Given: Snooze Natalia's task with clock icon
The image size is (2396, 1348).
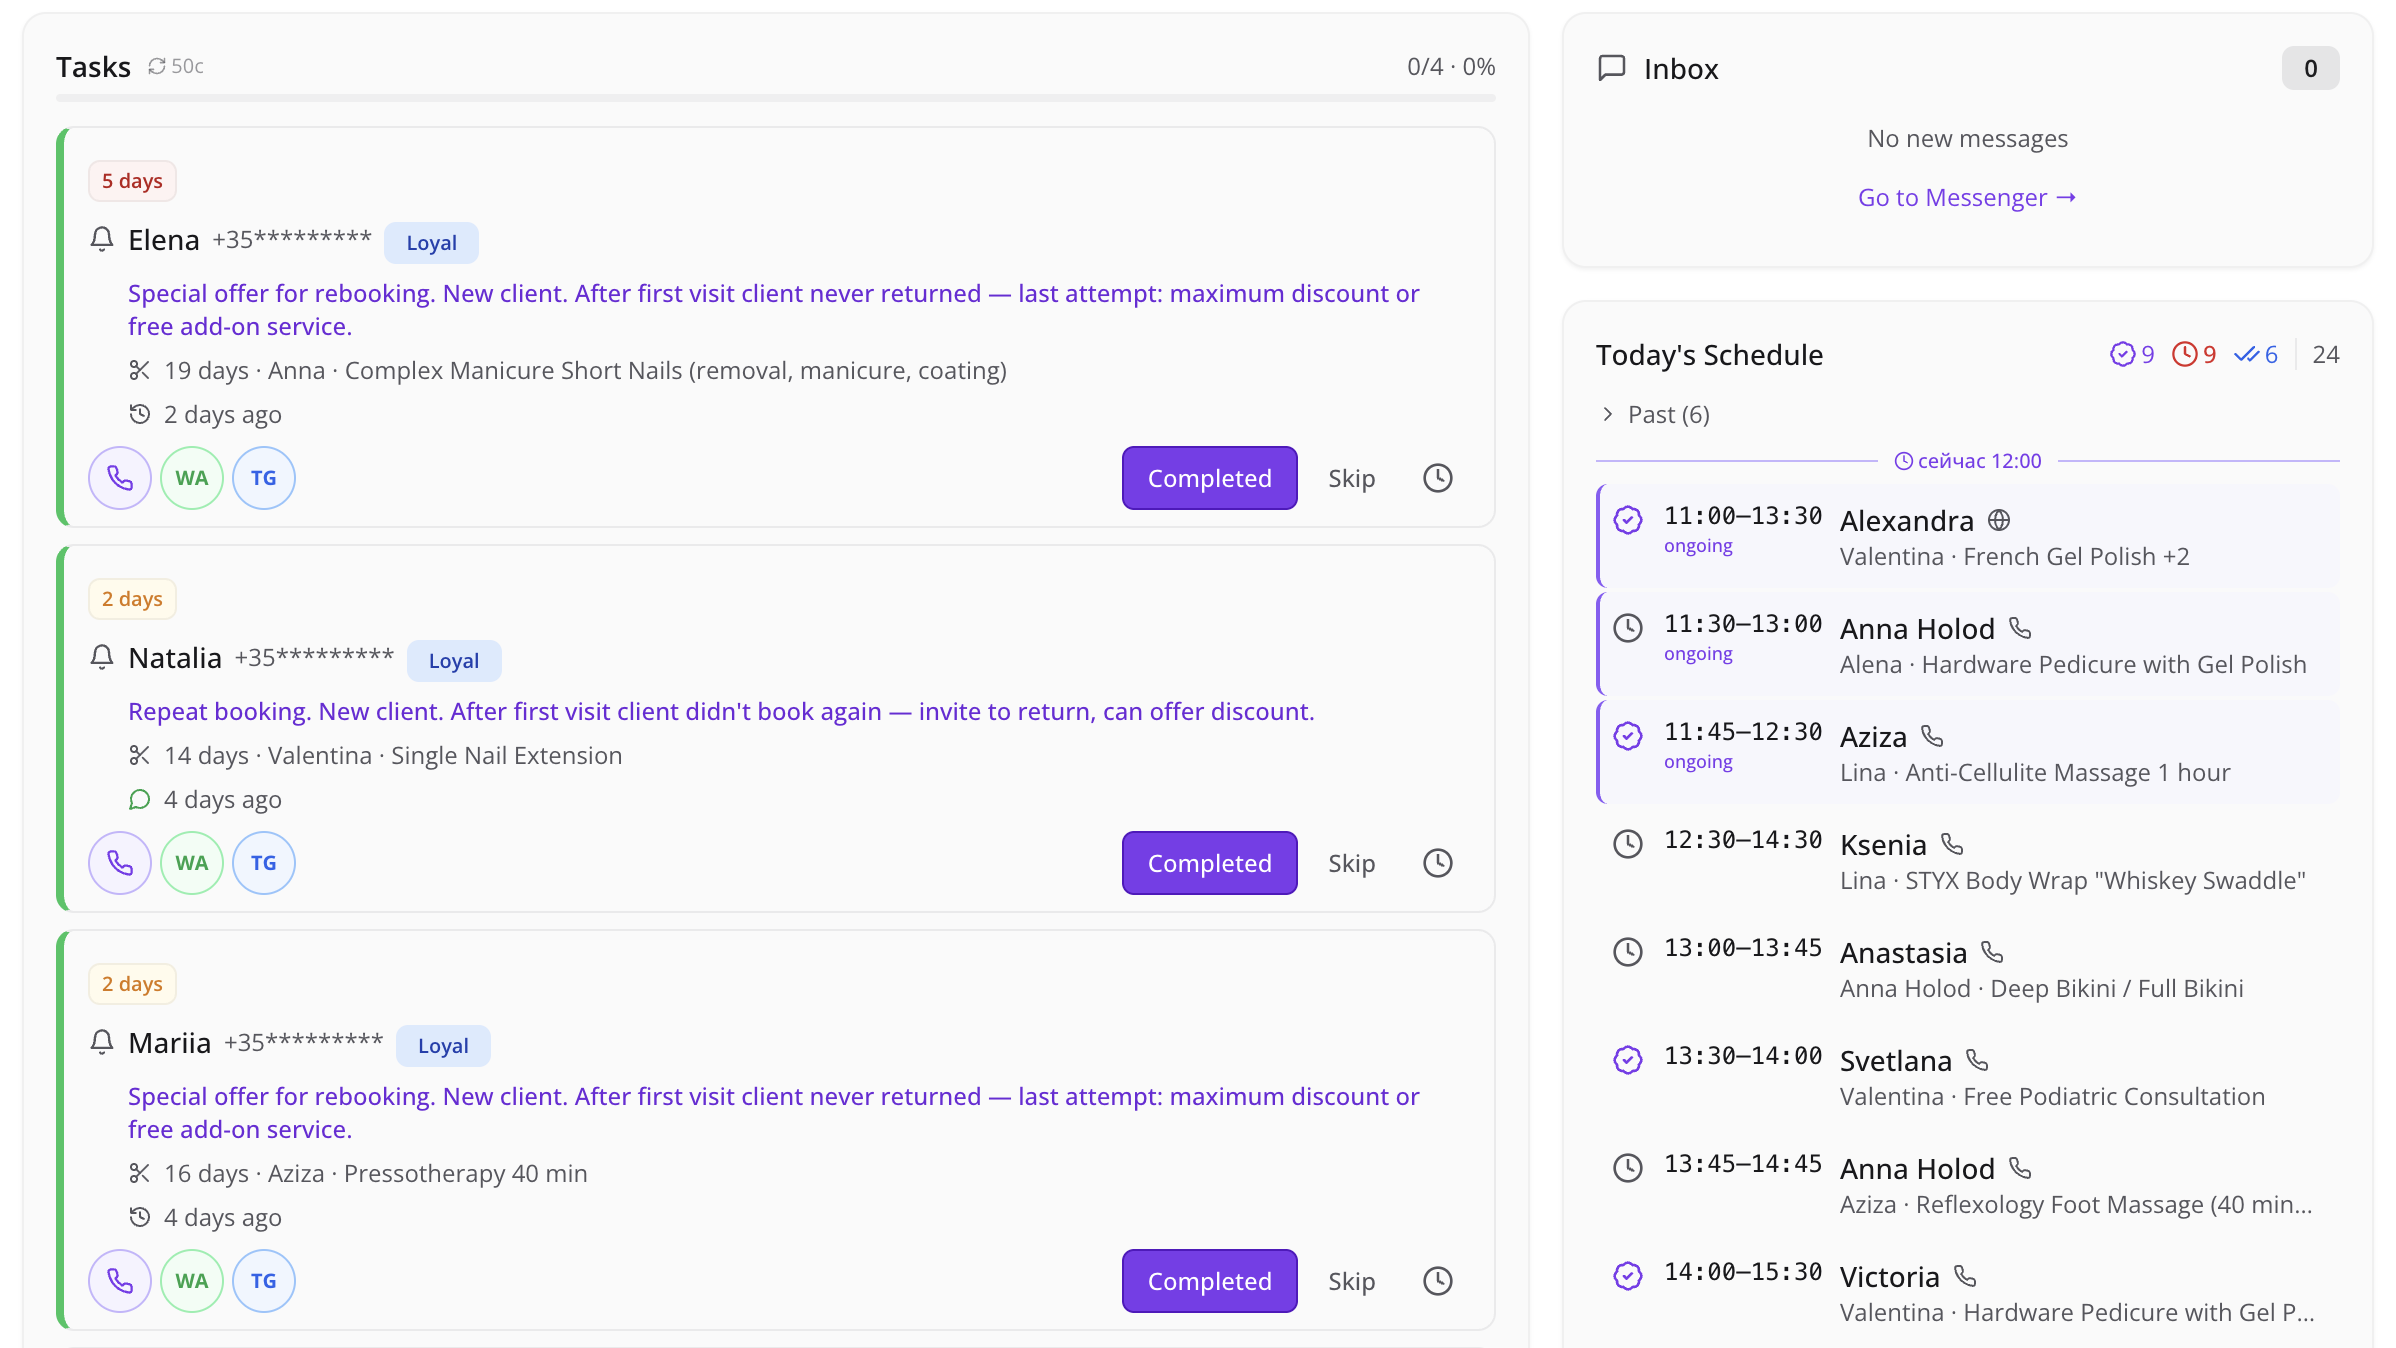Looking at the screenshot, I should 1438,863.
